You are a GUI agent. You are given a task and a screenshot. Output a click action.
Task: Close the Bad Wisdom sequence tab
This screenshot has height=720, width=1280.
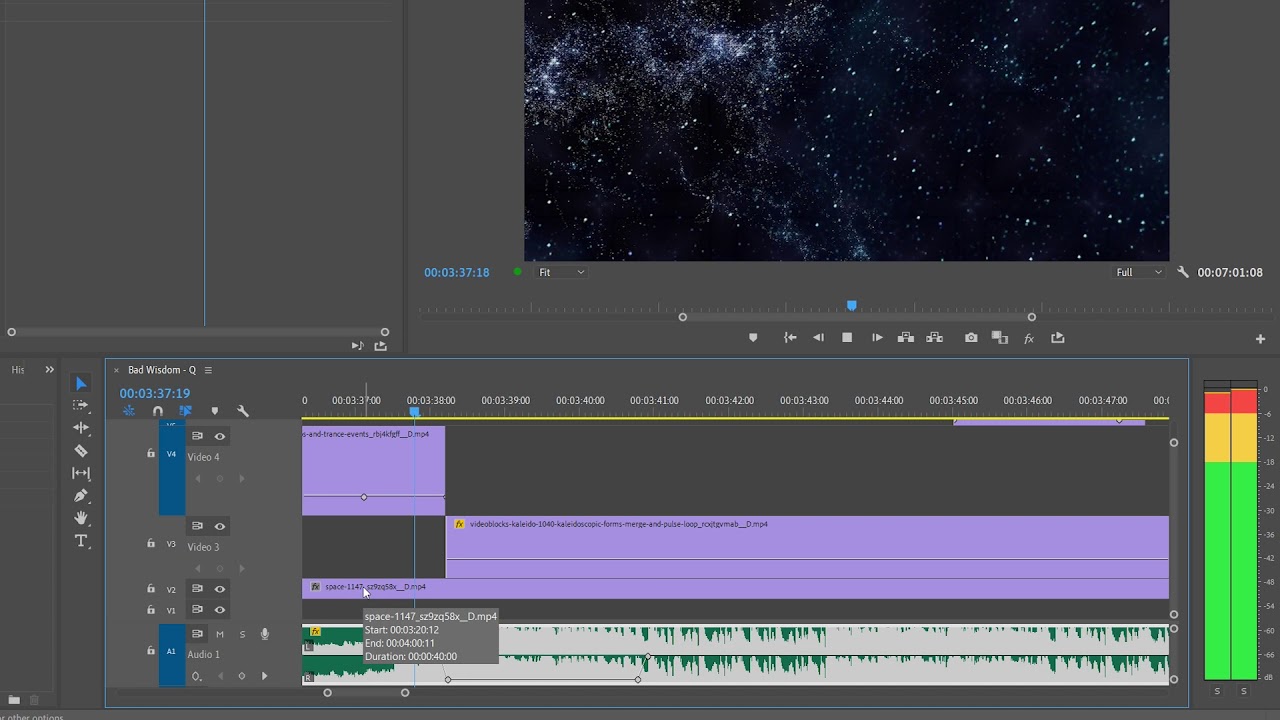(x=116, y=370)
